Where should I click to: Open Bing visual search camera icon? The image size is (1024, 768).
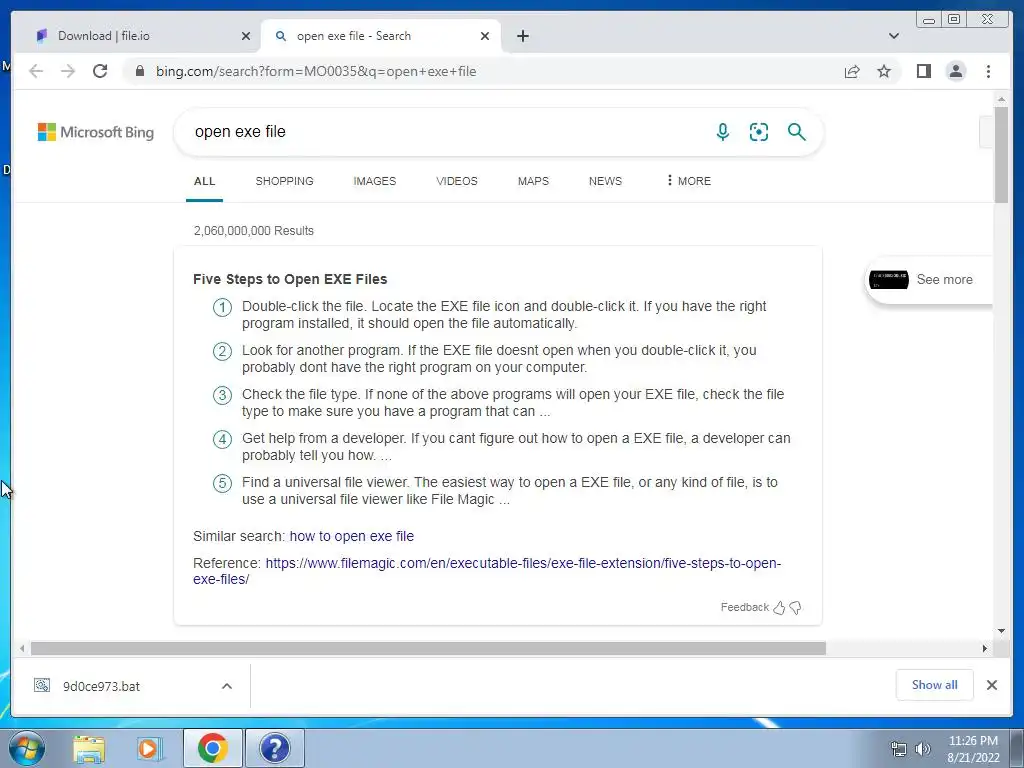tap(758, 132)
